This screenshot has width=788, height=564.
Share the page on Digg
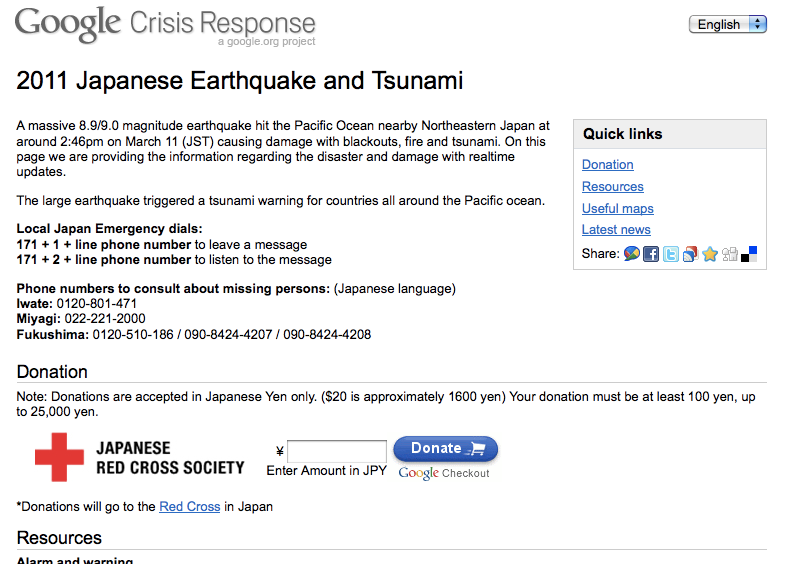coord(730,254)
